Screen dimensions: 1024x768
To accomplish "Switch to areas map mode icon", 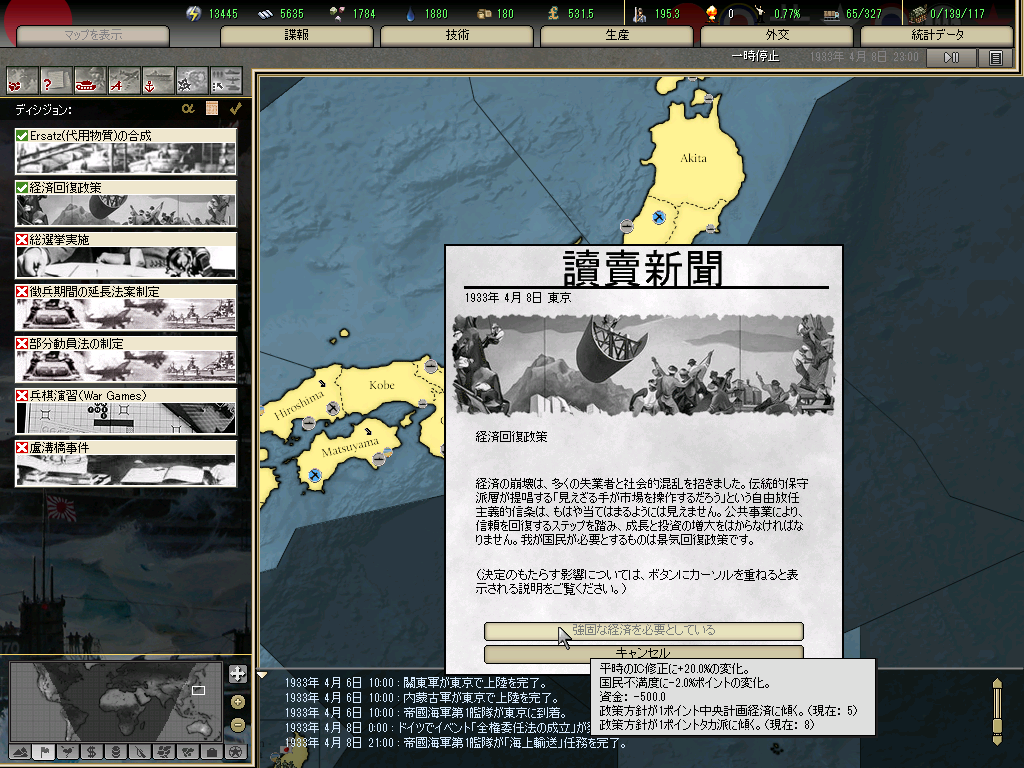I will click(188, 752).
